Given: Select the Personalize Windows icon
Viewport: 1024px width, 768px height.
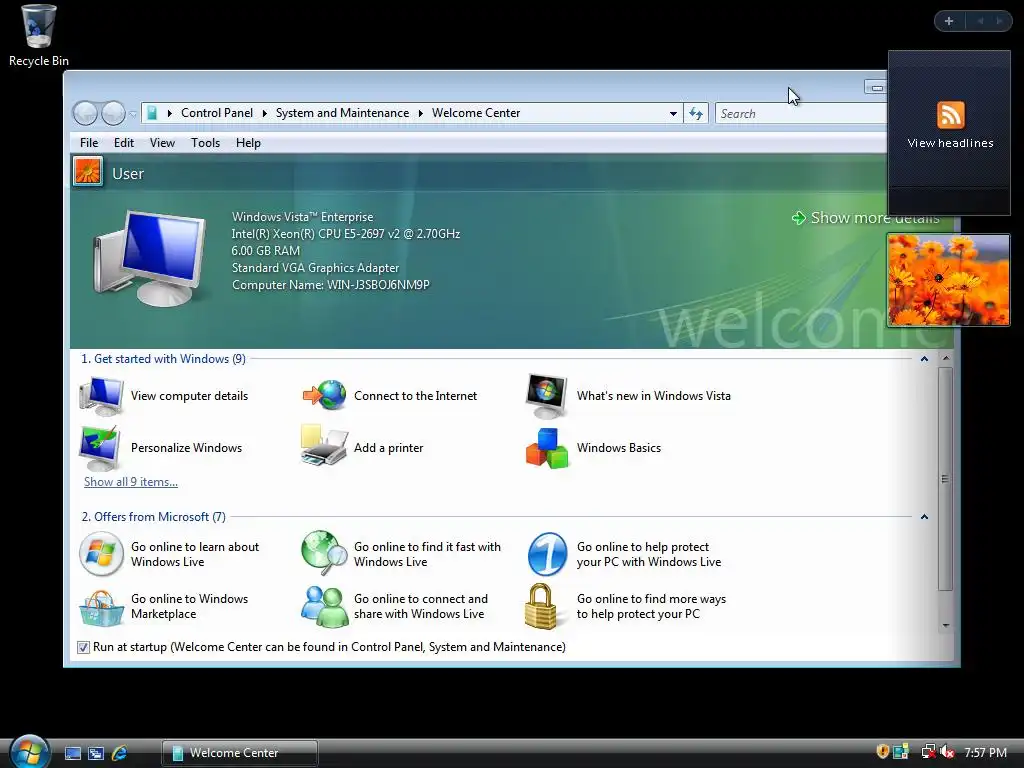Looking at the screenshot, I should tap(100, 448).
